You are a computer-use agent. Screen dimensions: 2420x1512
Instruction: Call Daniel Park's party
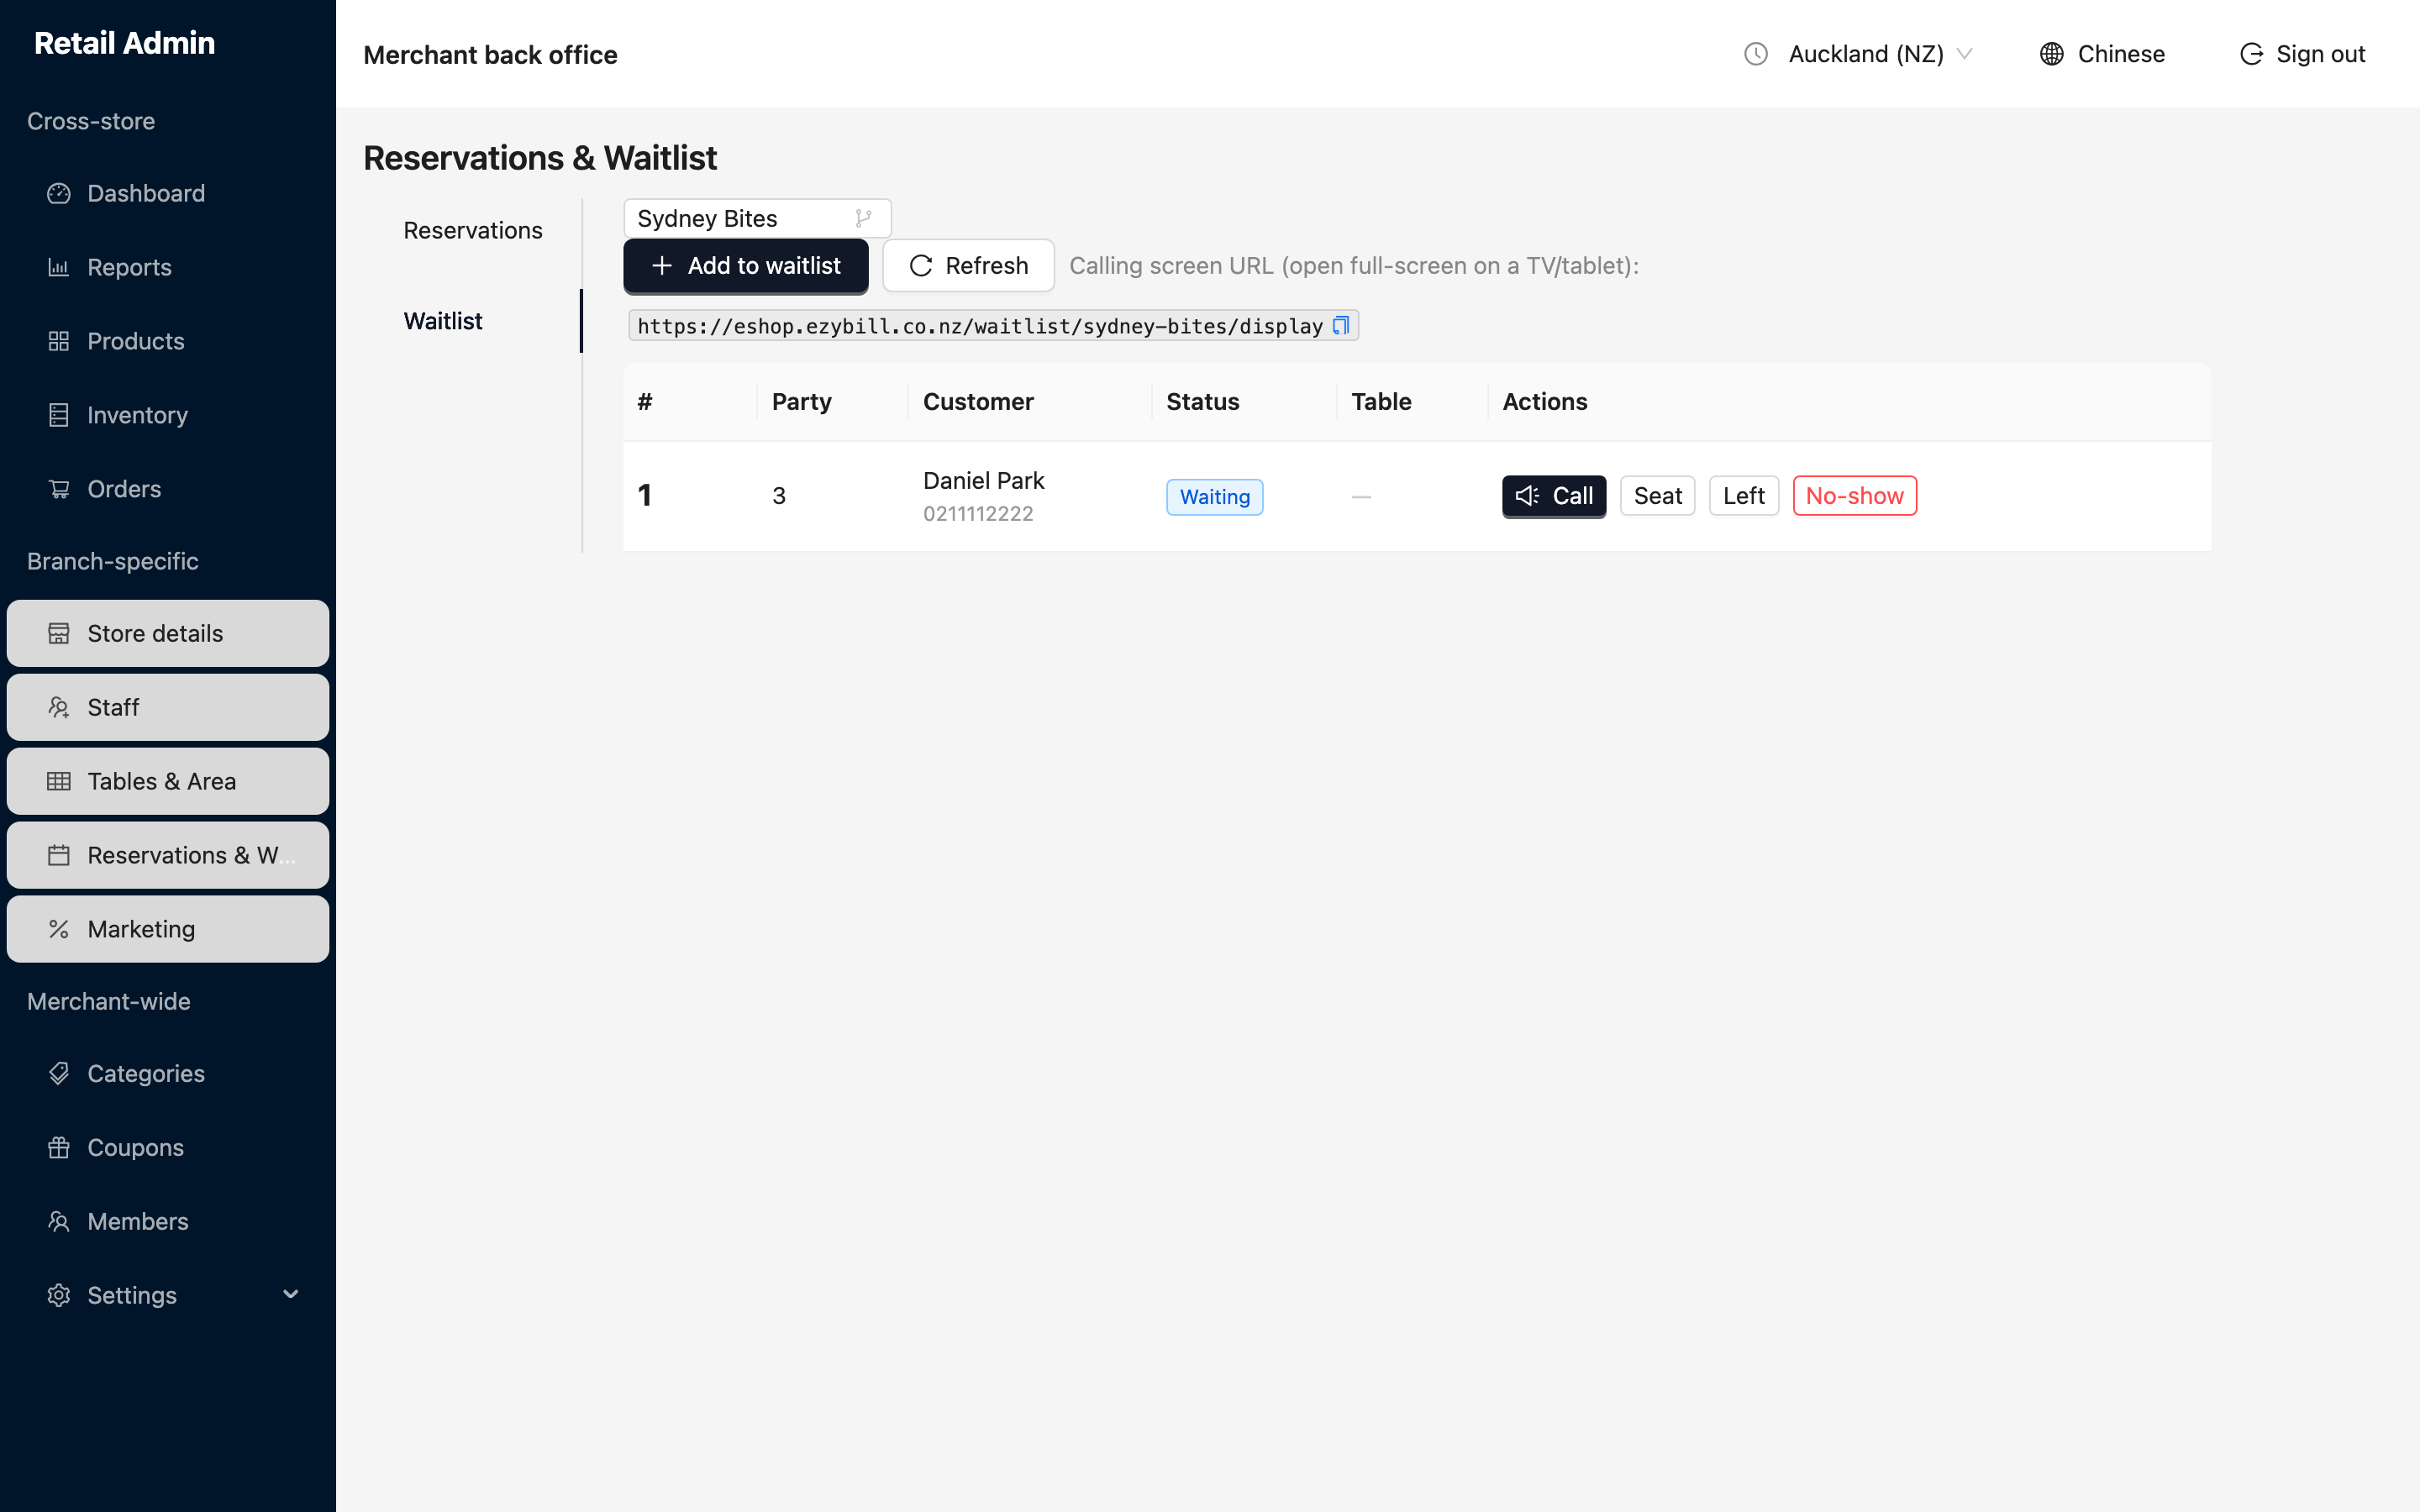[1554, 496]
